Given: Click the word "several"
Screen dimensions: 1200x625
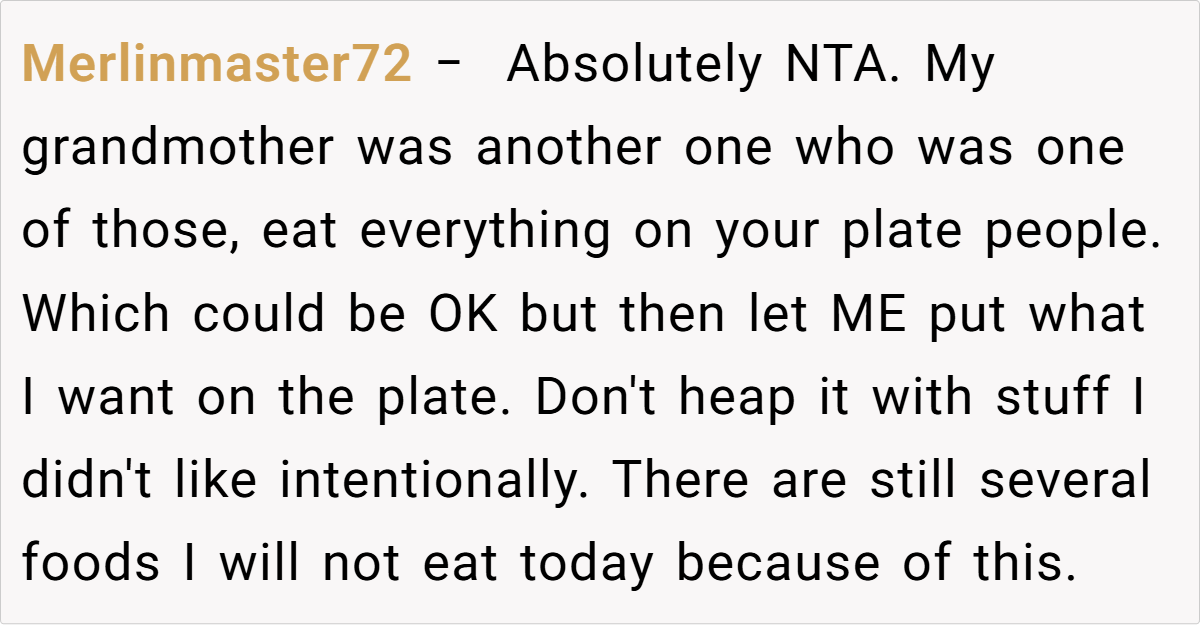Looking at the screenshot, I should (x=1066, y=481).
